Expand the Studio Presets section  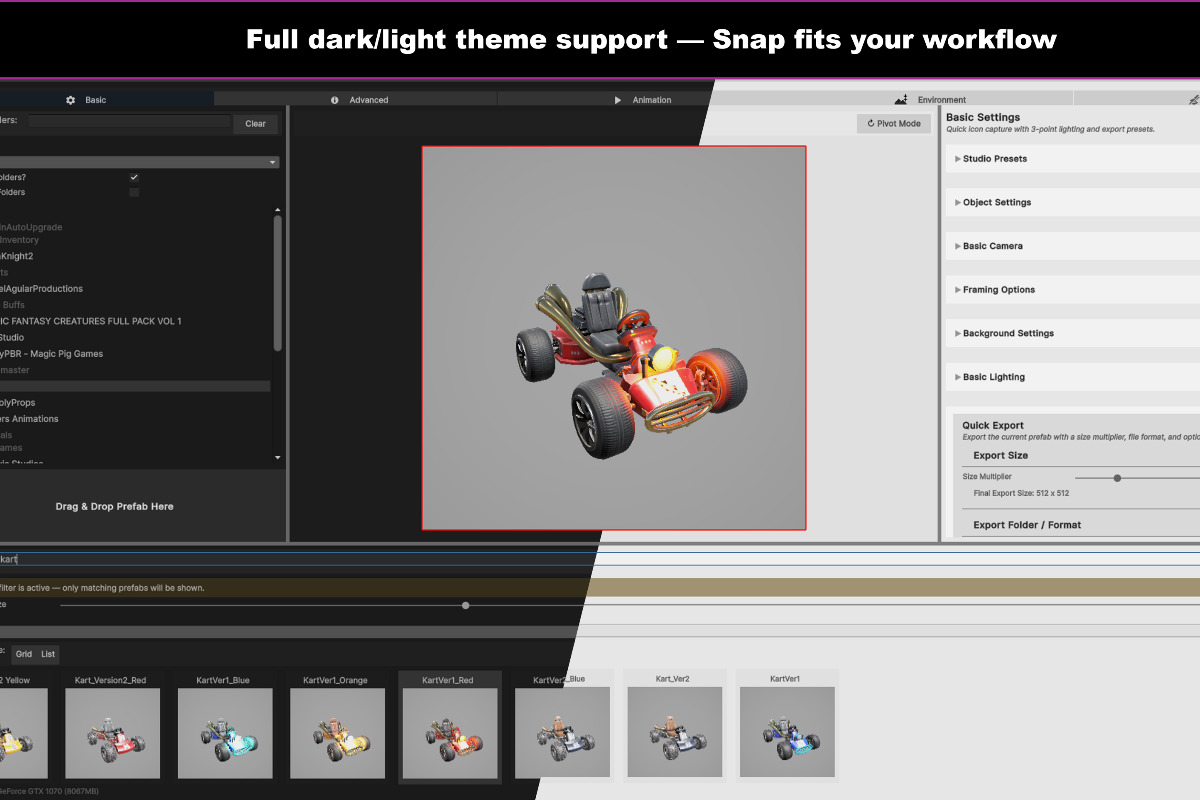pos(994,159)
